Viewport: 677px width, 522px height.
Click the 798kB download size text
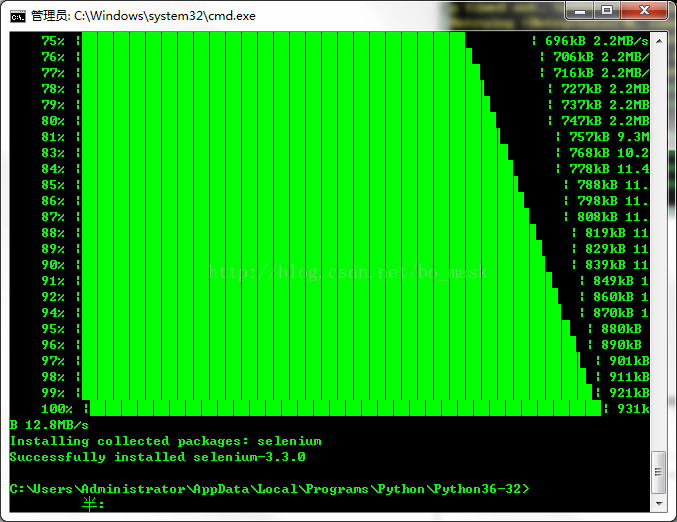pos(597,200)
